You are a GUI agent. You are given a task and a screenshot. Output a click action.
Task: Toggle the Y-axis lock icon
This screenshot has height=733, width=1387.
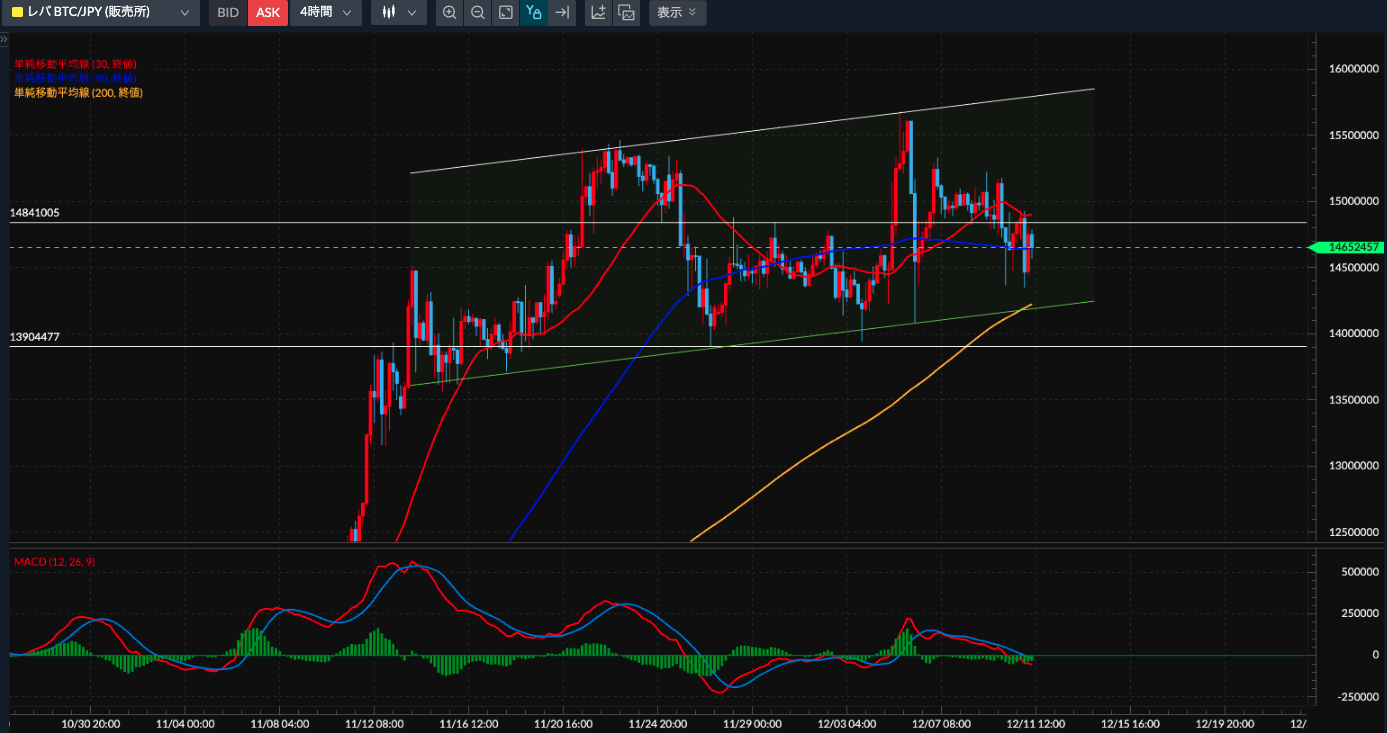pyautogui.click(x=534, y=13)
